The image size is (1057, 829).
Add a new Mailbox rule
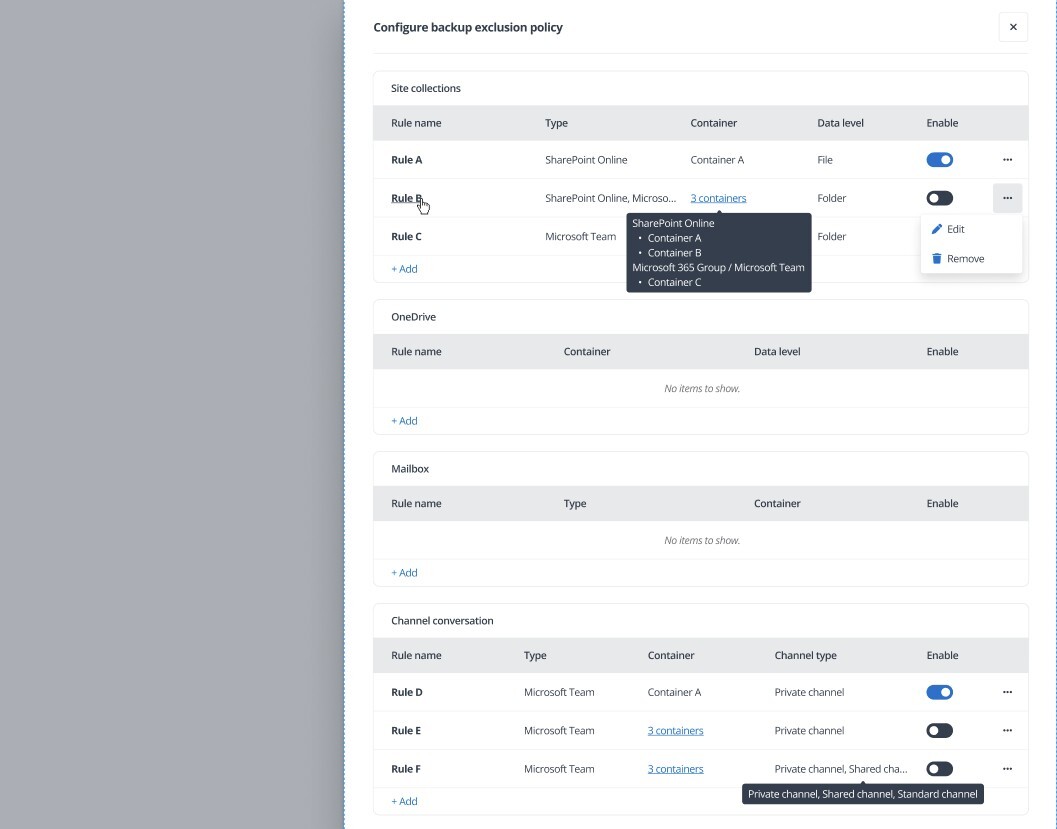click(404, 573)
